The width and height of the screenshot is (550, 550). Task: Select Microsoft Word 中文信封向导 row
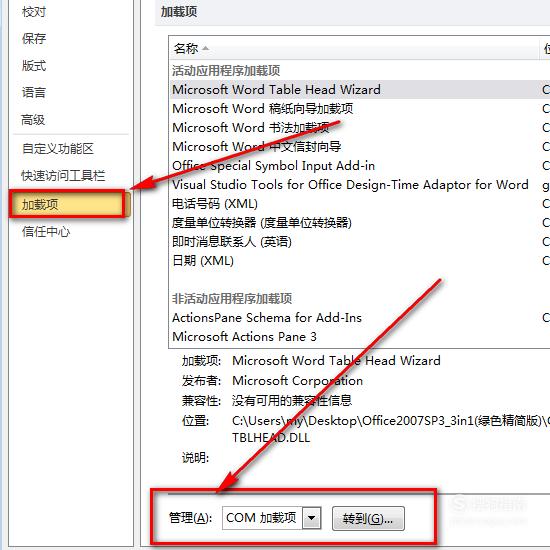pos(360,147)
